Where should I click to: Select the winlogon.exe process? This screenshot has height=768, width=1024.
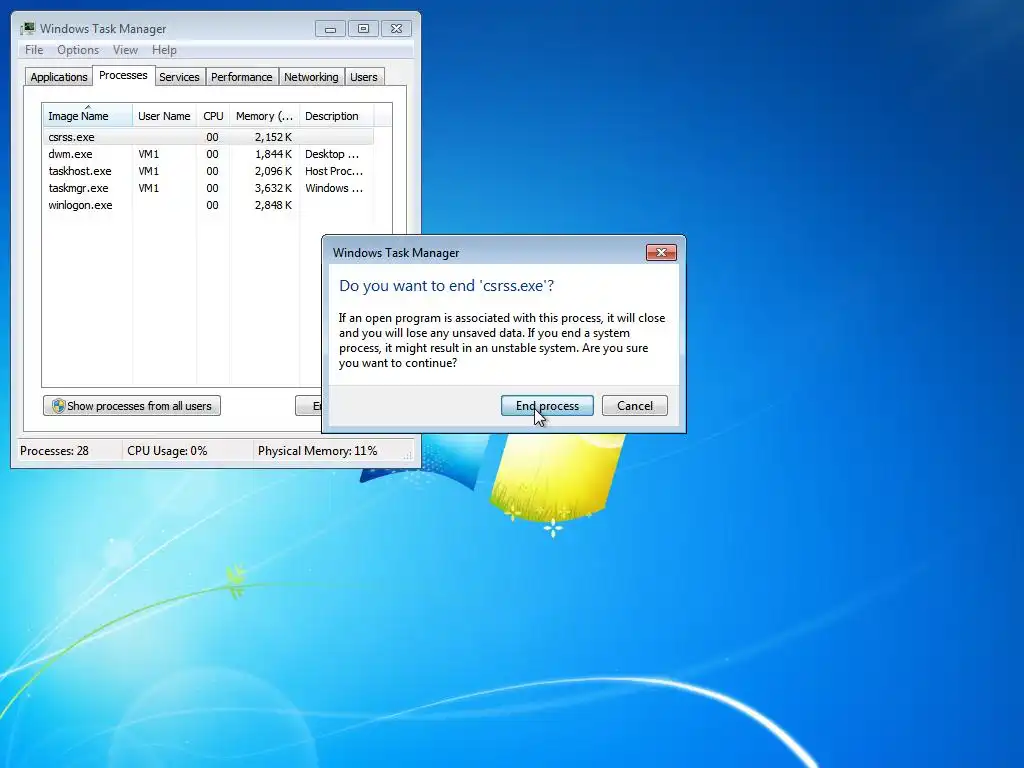point(208,205)
